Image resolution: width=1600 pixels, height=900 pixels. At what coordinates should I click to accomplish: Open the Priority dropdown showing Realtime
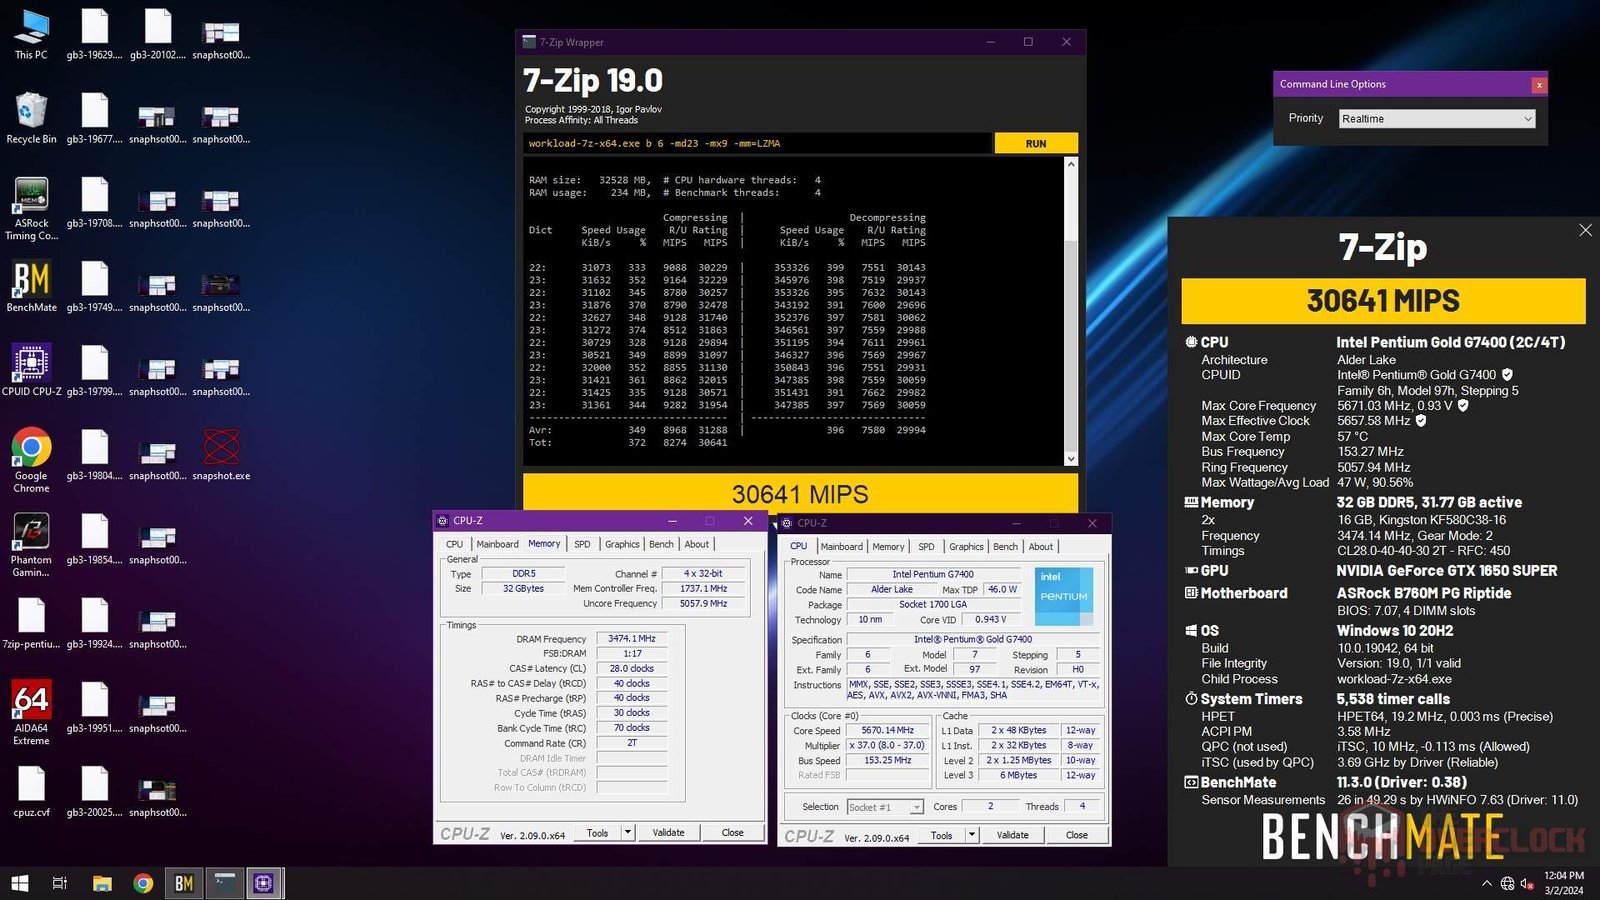pos(1437,119)
